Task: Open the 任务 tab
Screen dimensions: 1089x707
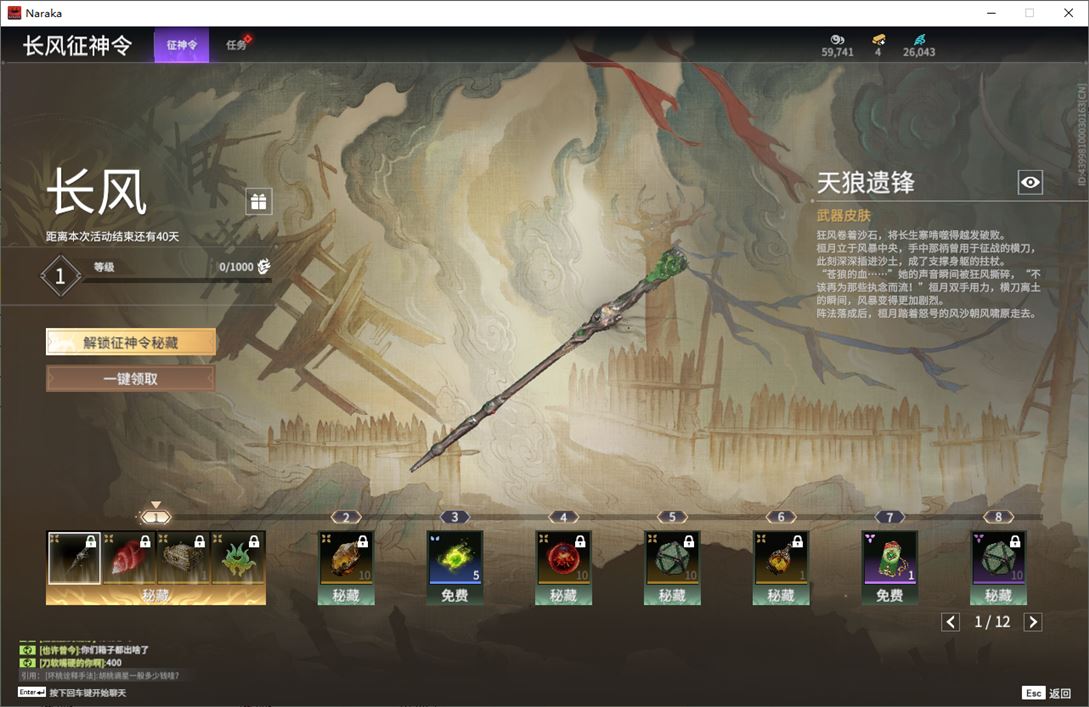Action: pyautogui.click(x=237, y=45)
